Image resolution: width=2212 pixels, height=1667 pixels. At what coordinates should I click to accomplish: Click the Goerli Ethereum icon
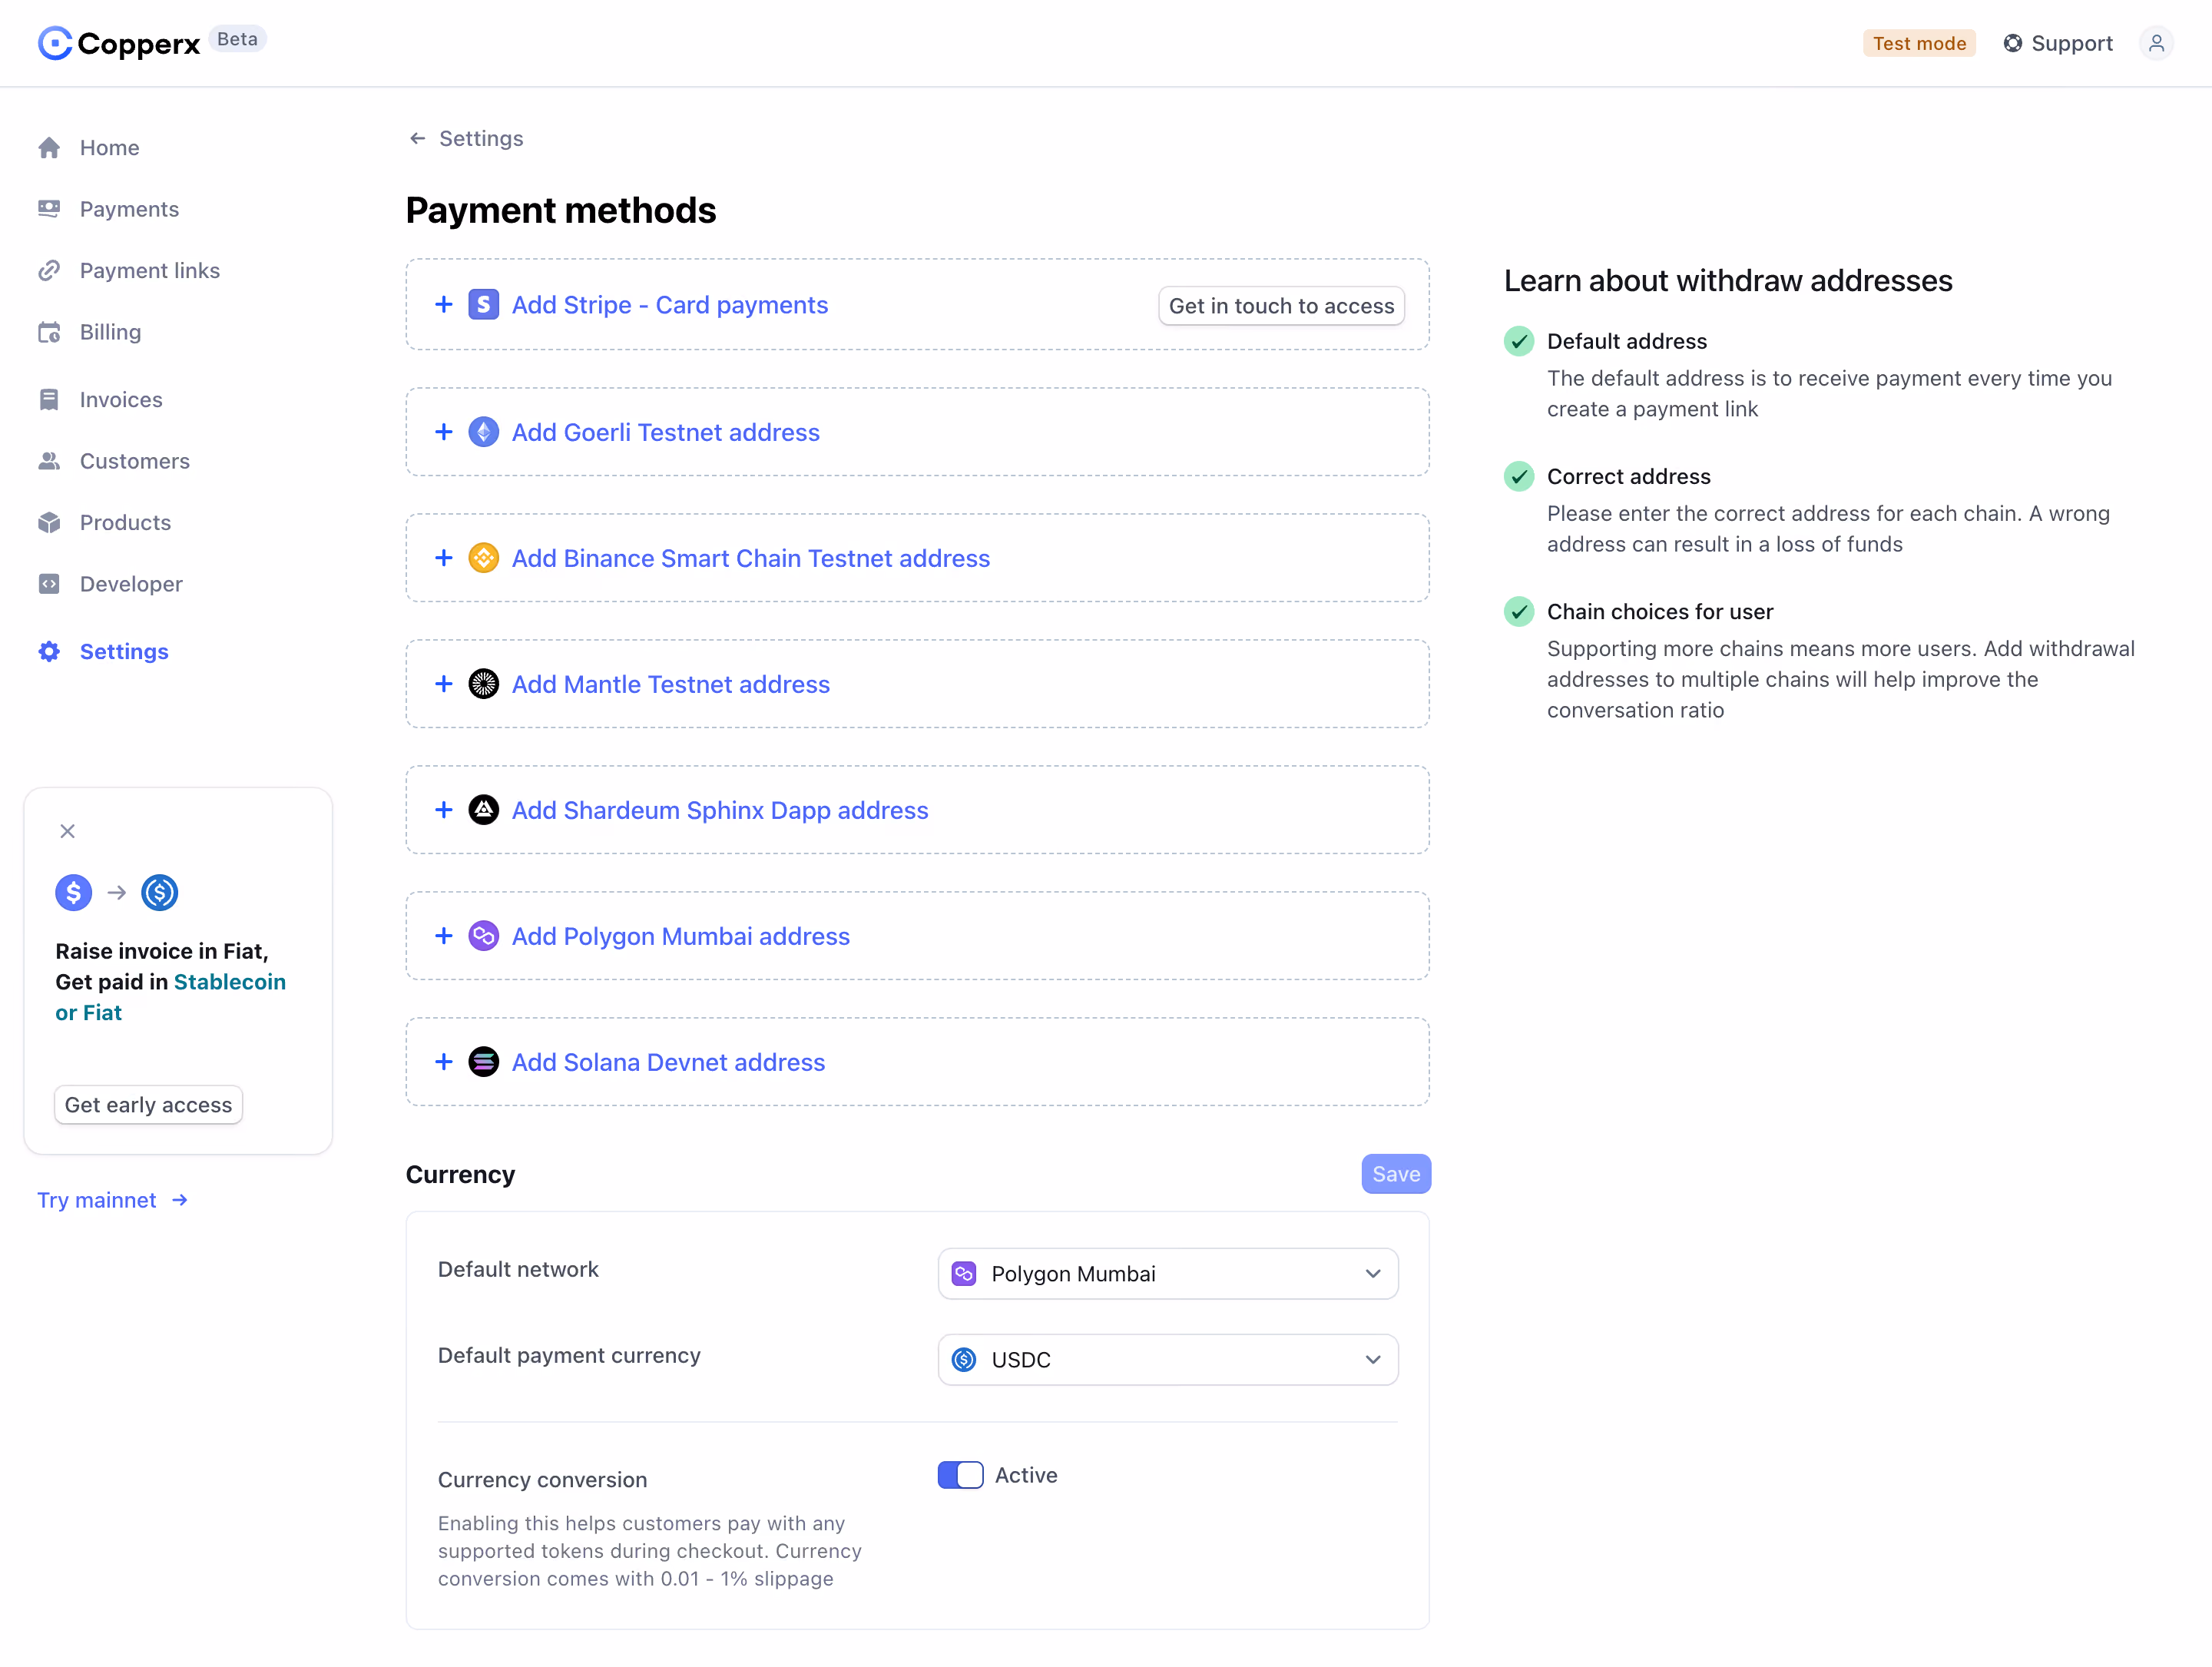point(484,432)
